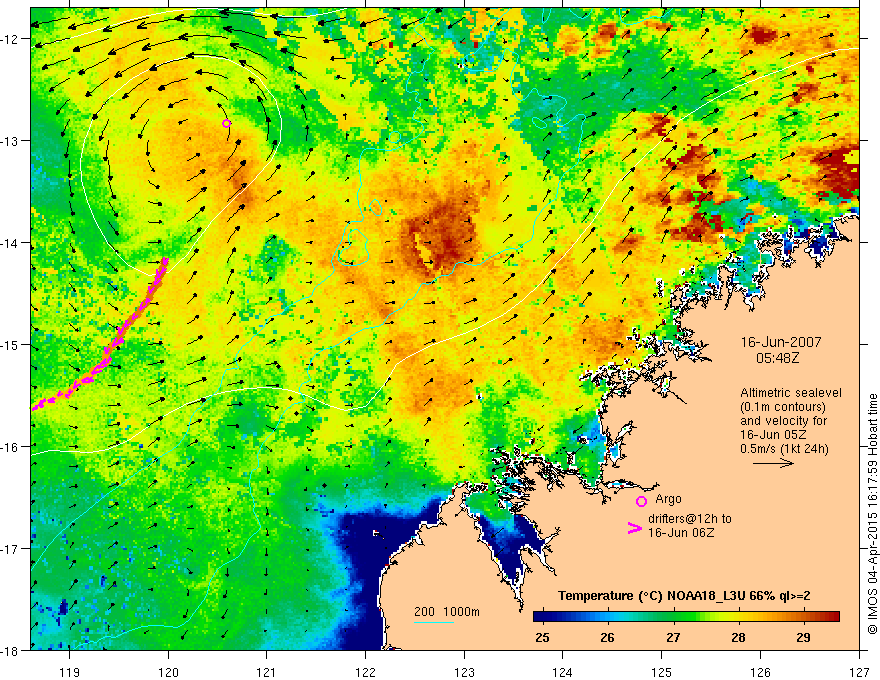The height and width of the screenshot is (680, 880).
Task: Click the date label 16-Jun-2007
Action: 781,342
